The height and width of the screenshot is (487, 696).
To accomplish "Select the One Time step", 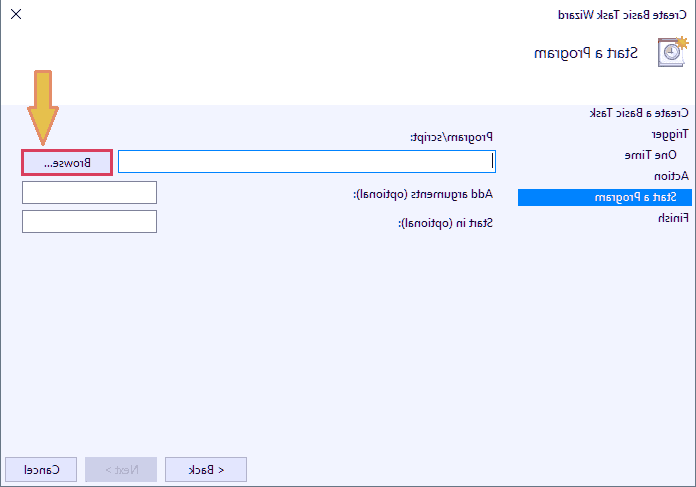I will pos(650,155).
